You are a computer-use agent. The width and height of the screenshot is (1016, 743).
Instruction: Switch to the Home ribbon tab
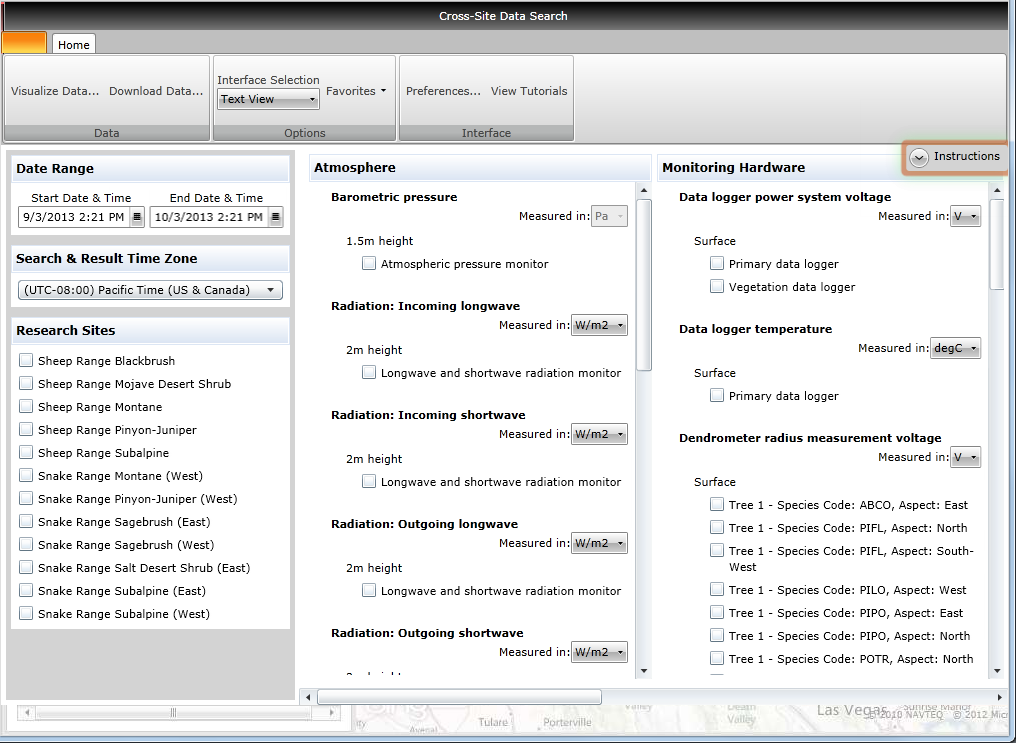click(74, 45)
